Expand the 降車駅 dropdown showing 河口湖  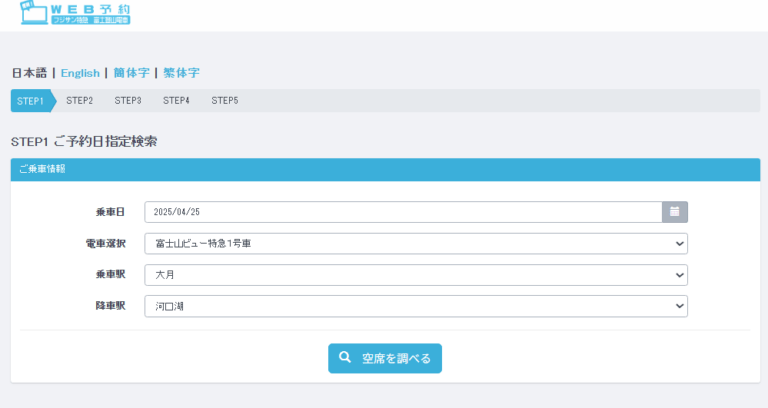click(x=416, y=306)
